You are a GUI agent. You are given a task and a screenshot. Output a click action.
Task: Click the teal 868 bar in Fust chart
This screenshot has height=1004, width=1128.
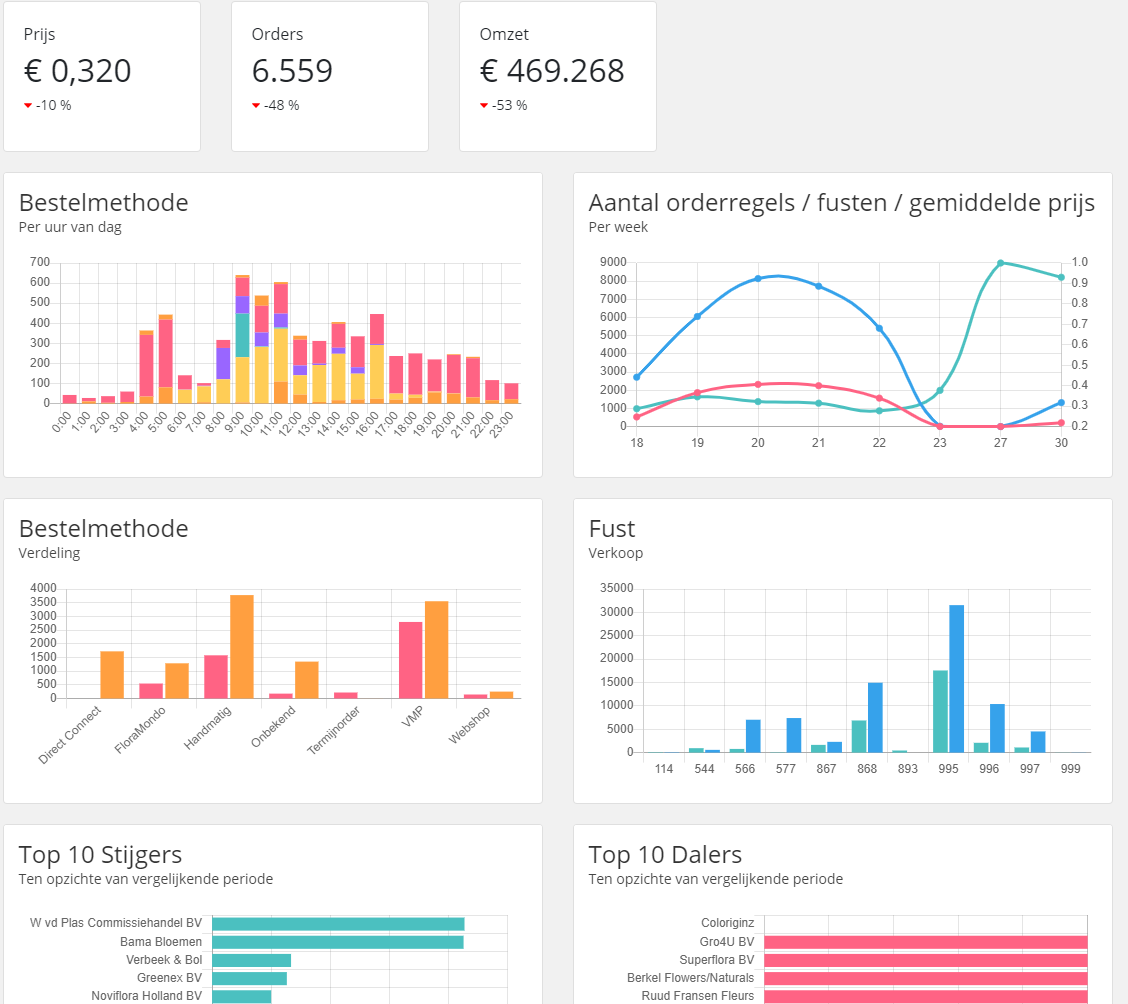point(859,736)
